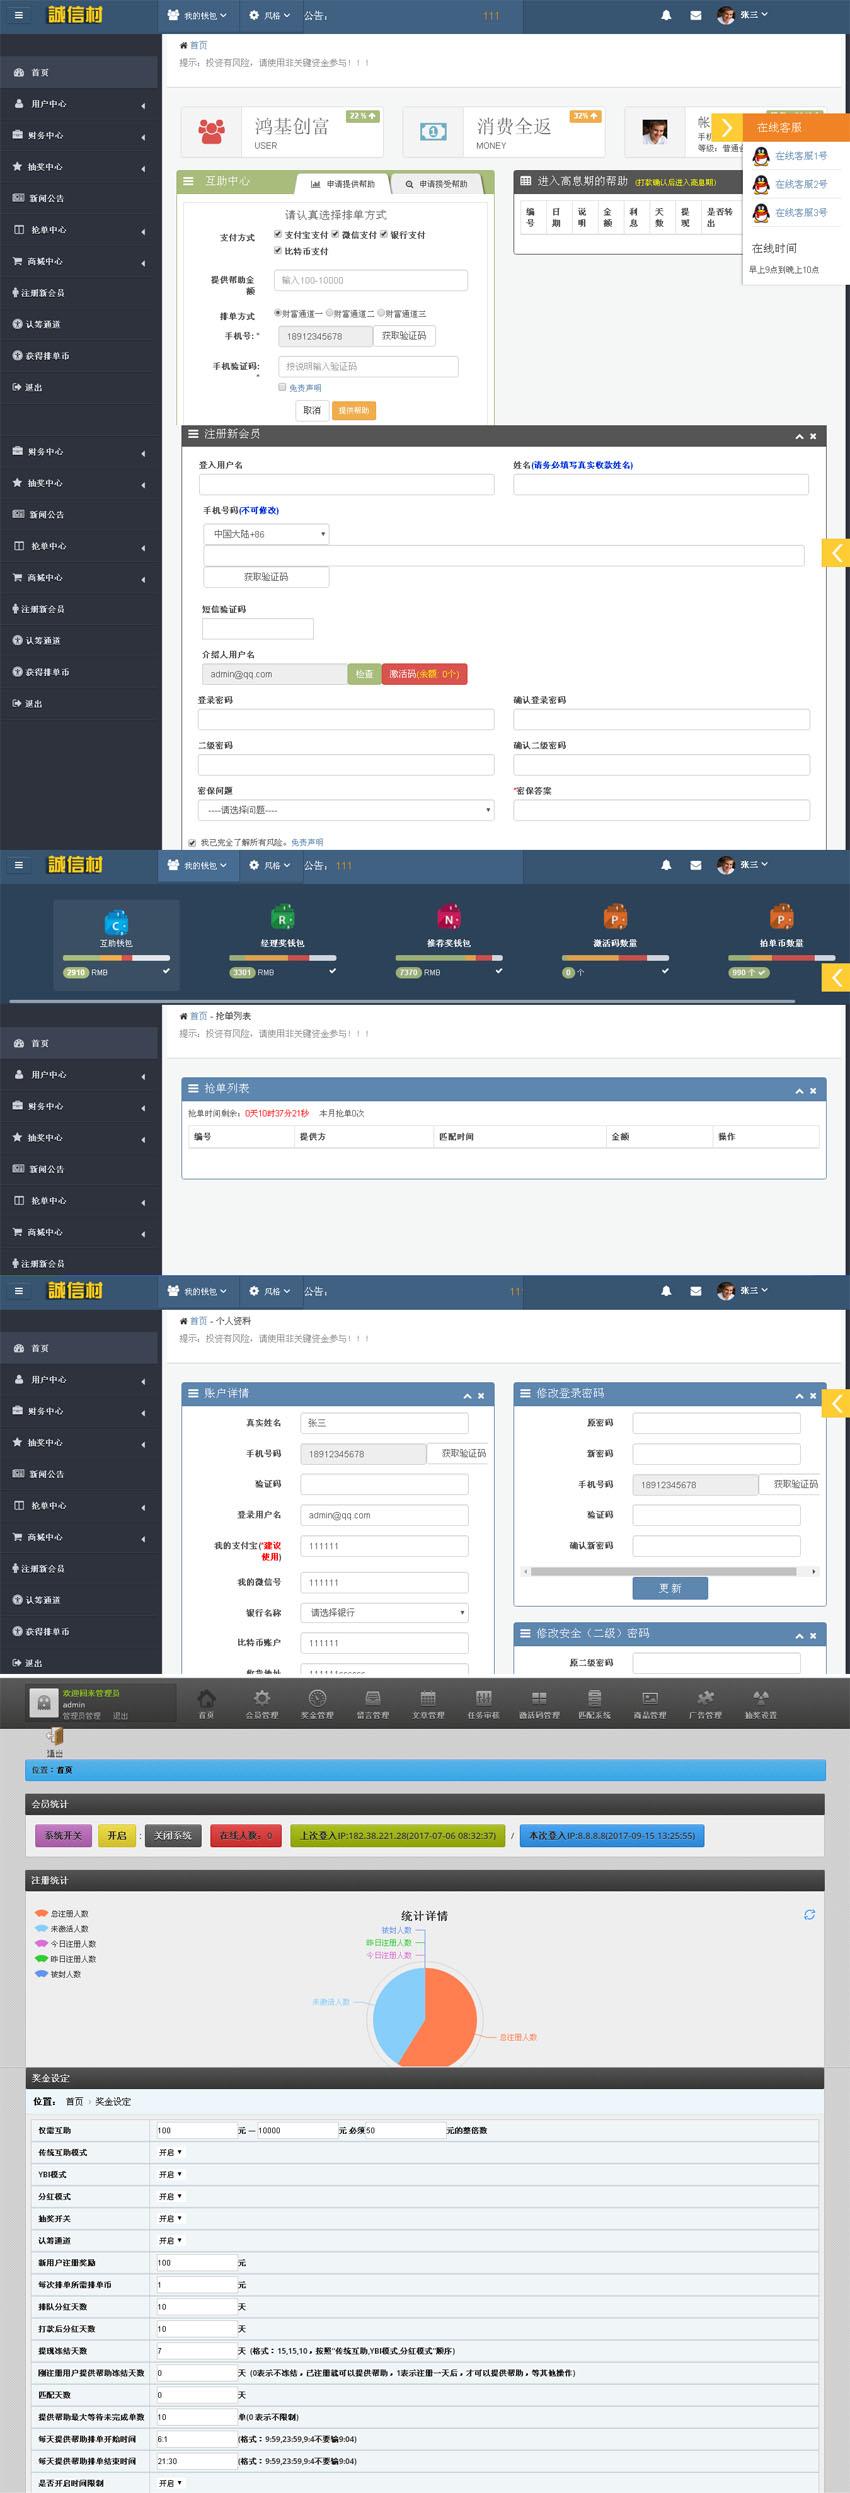
Task: Open the 是否开启时间限制 dropdown
Action: (x=170, y=2483)
